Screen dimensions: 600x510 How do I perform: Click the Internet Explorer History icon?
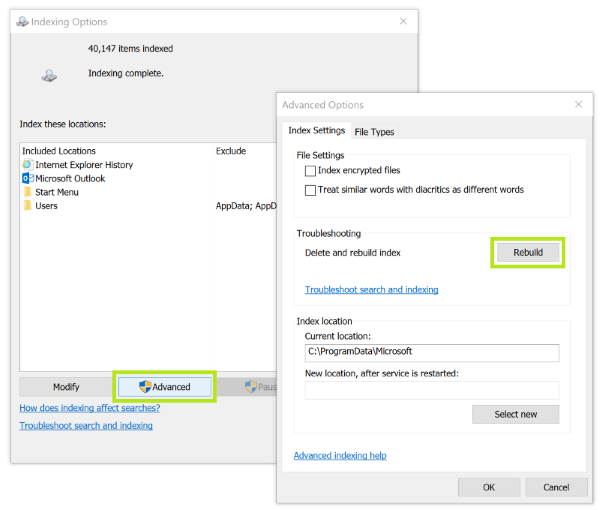pyautogui.click(x=27, y=164)
